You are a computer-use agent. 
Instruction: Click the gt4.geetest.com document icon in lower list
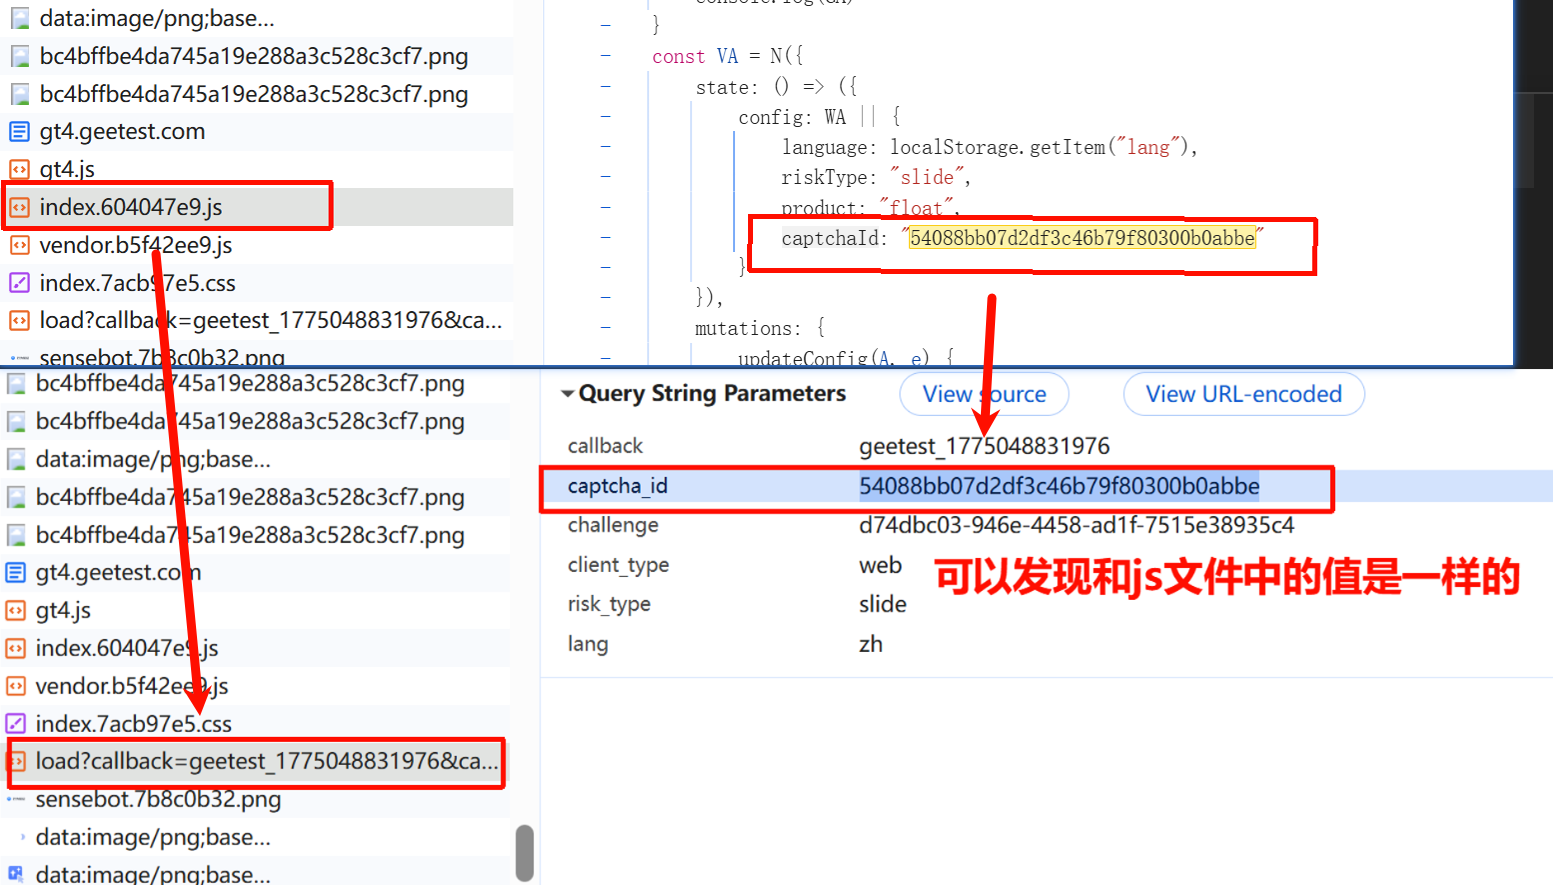pos(16,572)
